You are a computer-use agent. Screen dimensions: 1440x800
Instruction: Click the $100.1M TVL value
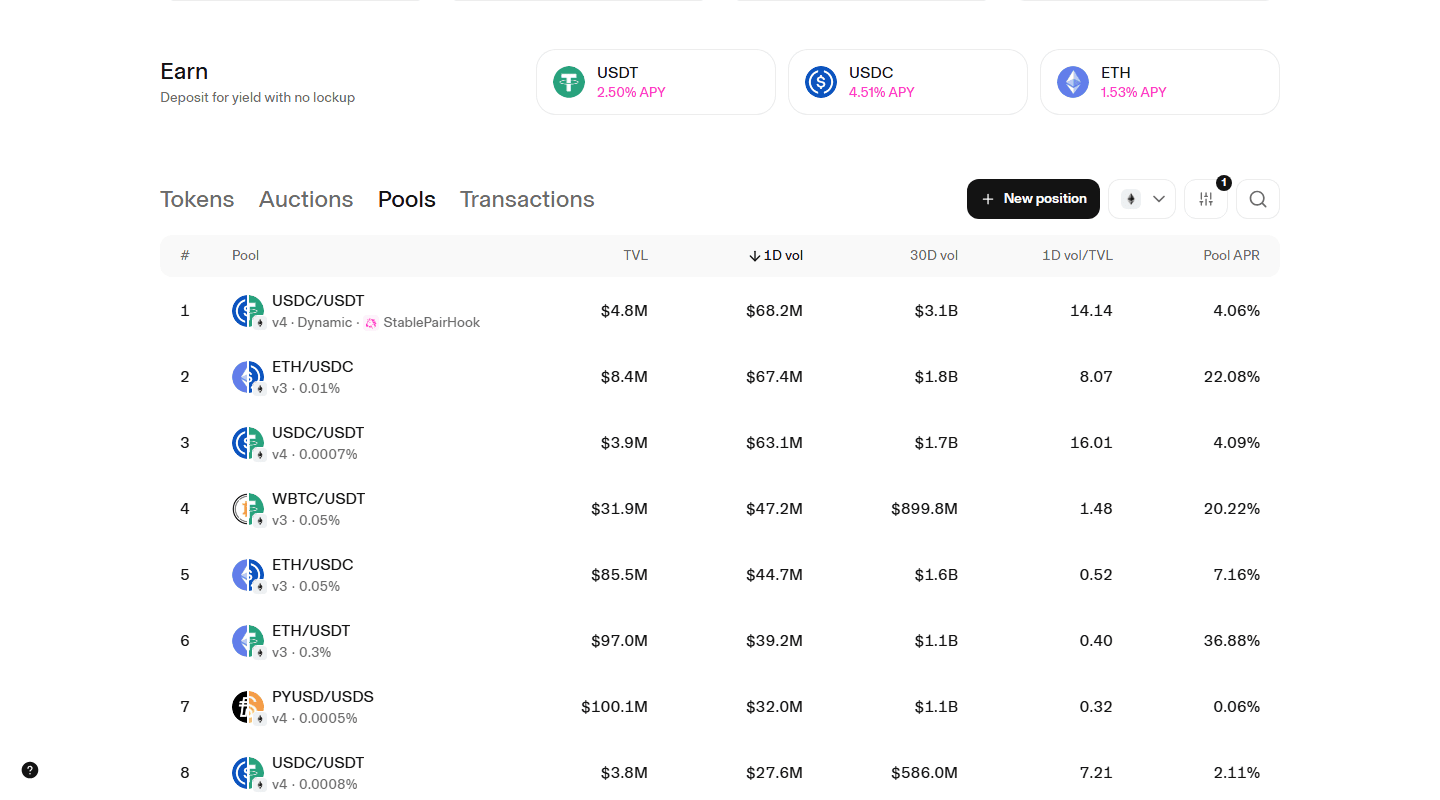(x=614, y=707)
